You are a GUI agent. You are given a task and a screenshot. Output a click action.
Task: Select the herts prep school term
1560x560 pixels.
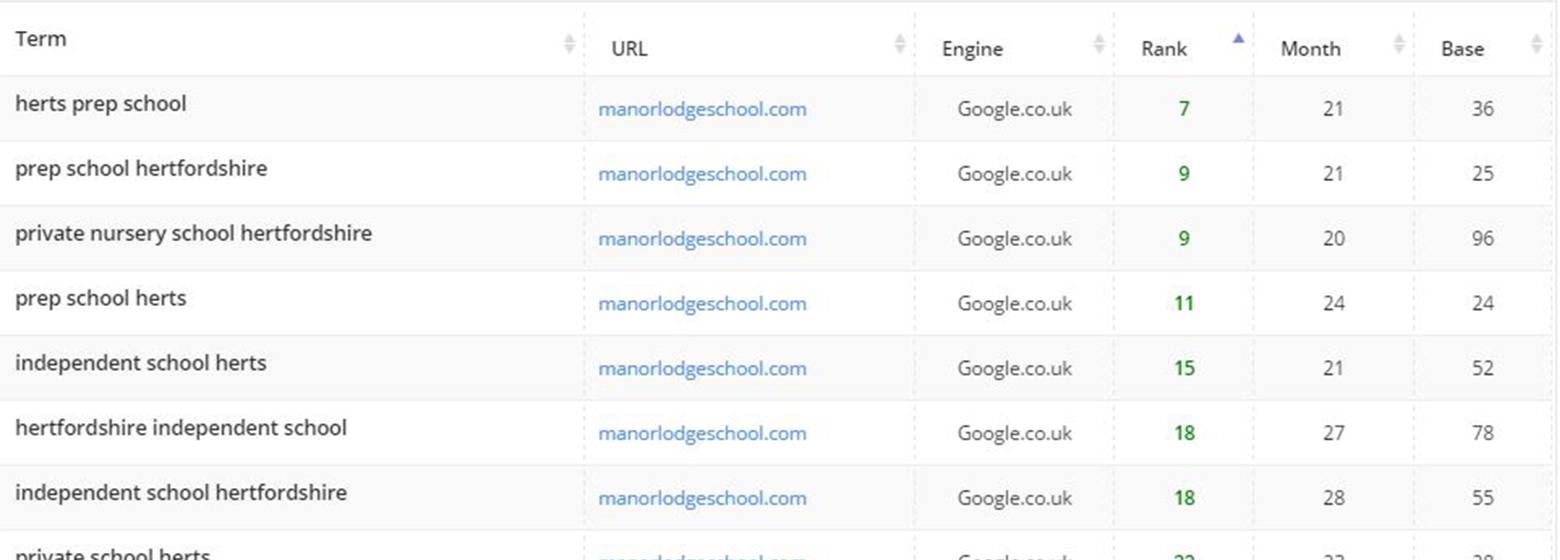click(100, 104)
